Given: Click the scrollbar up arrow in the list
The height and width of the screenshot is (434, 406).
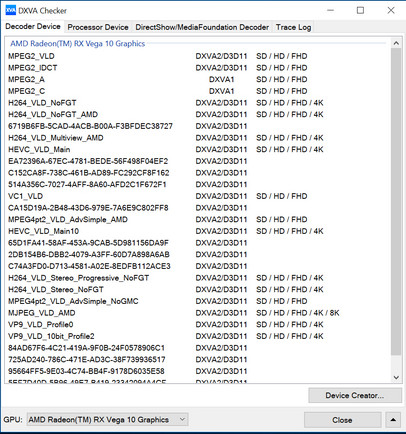Looking at the screenshot, I should click(x=396, y=43).
